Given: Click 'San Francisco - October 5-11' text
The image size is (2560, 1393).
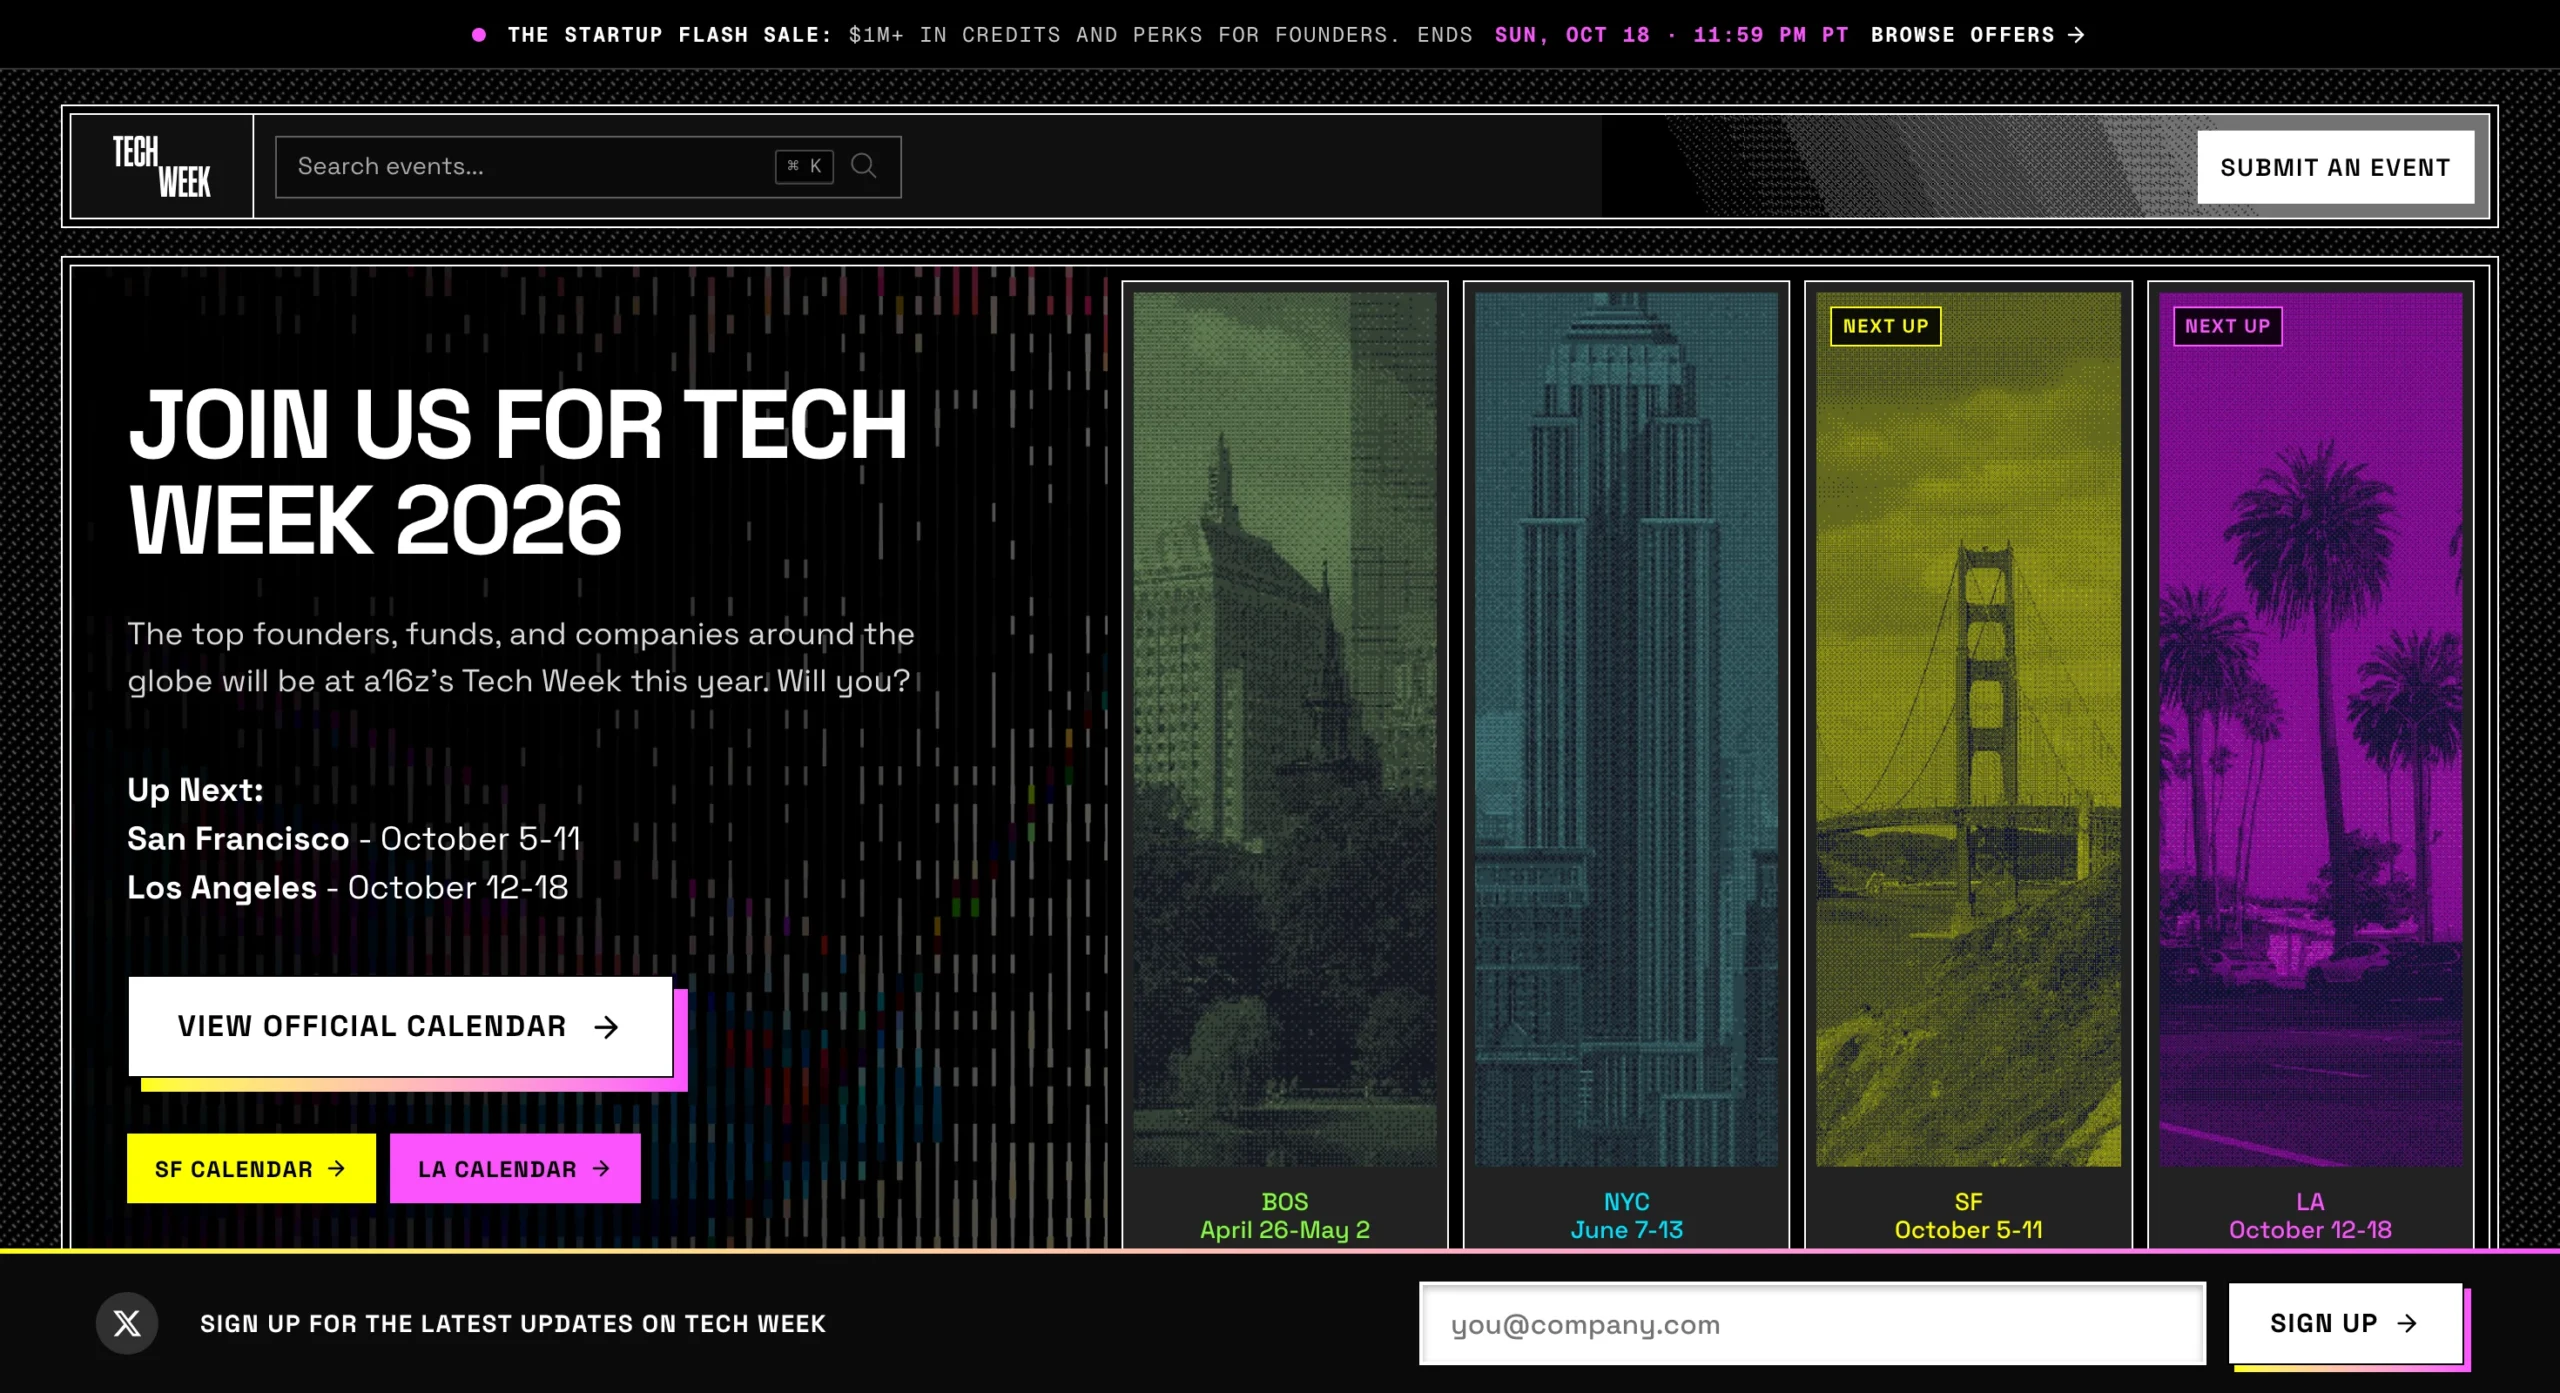Looking at the screenshot, I should pyautogui.click(x=354, y=838).
